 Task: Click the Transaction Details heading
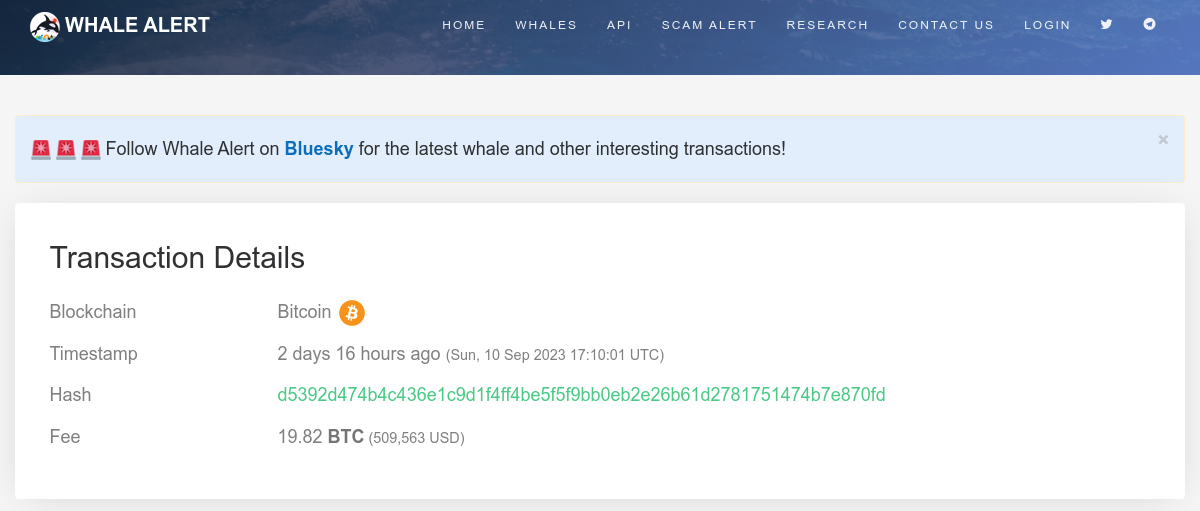click(177, 257)
